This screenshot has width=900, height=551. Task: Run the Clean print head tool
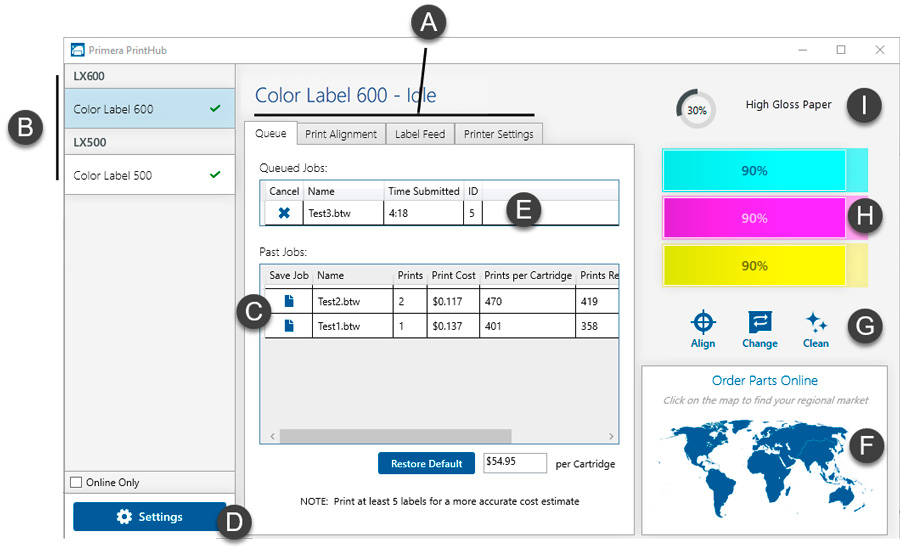[816, 329]
